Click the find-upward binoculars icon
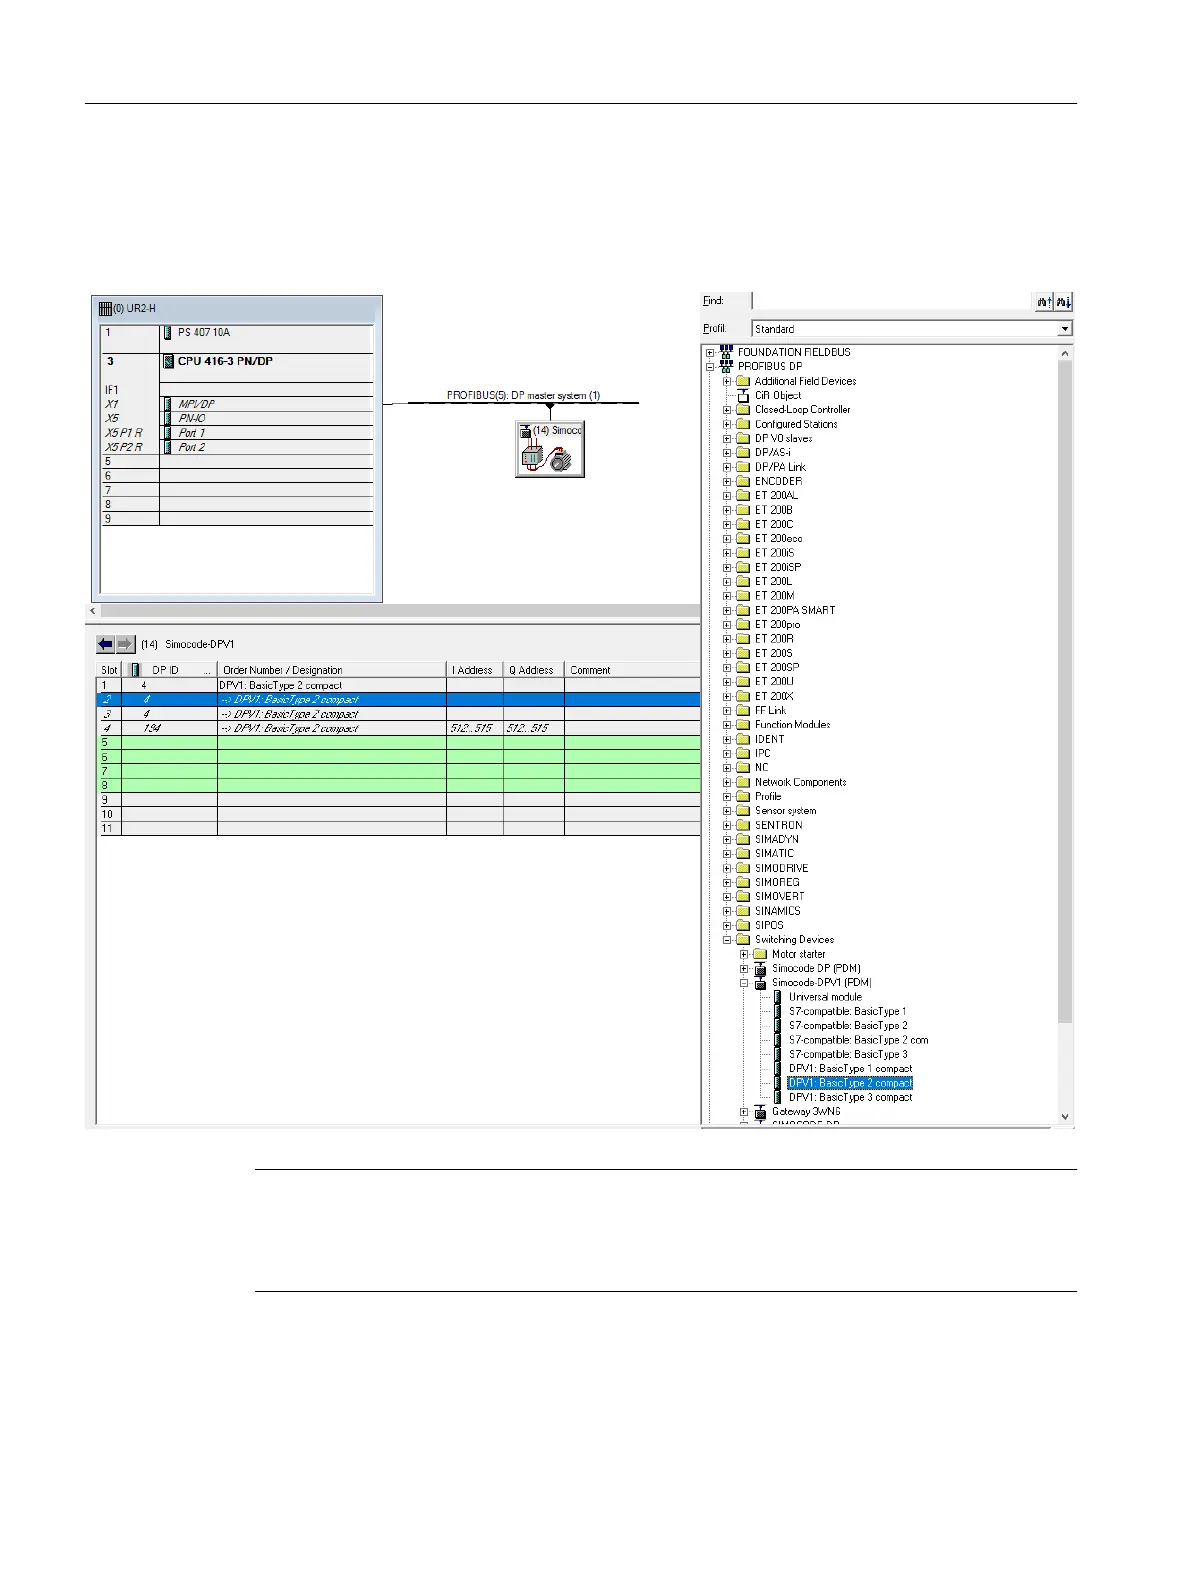Image resolution: width=1191 pixels, height=1587 pixels. coord(1044,301)
